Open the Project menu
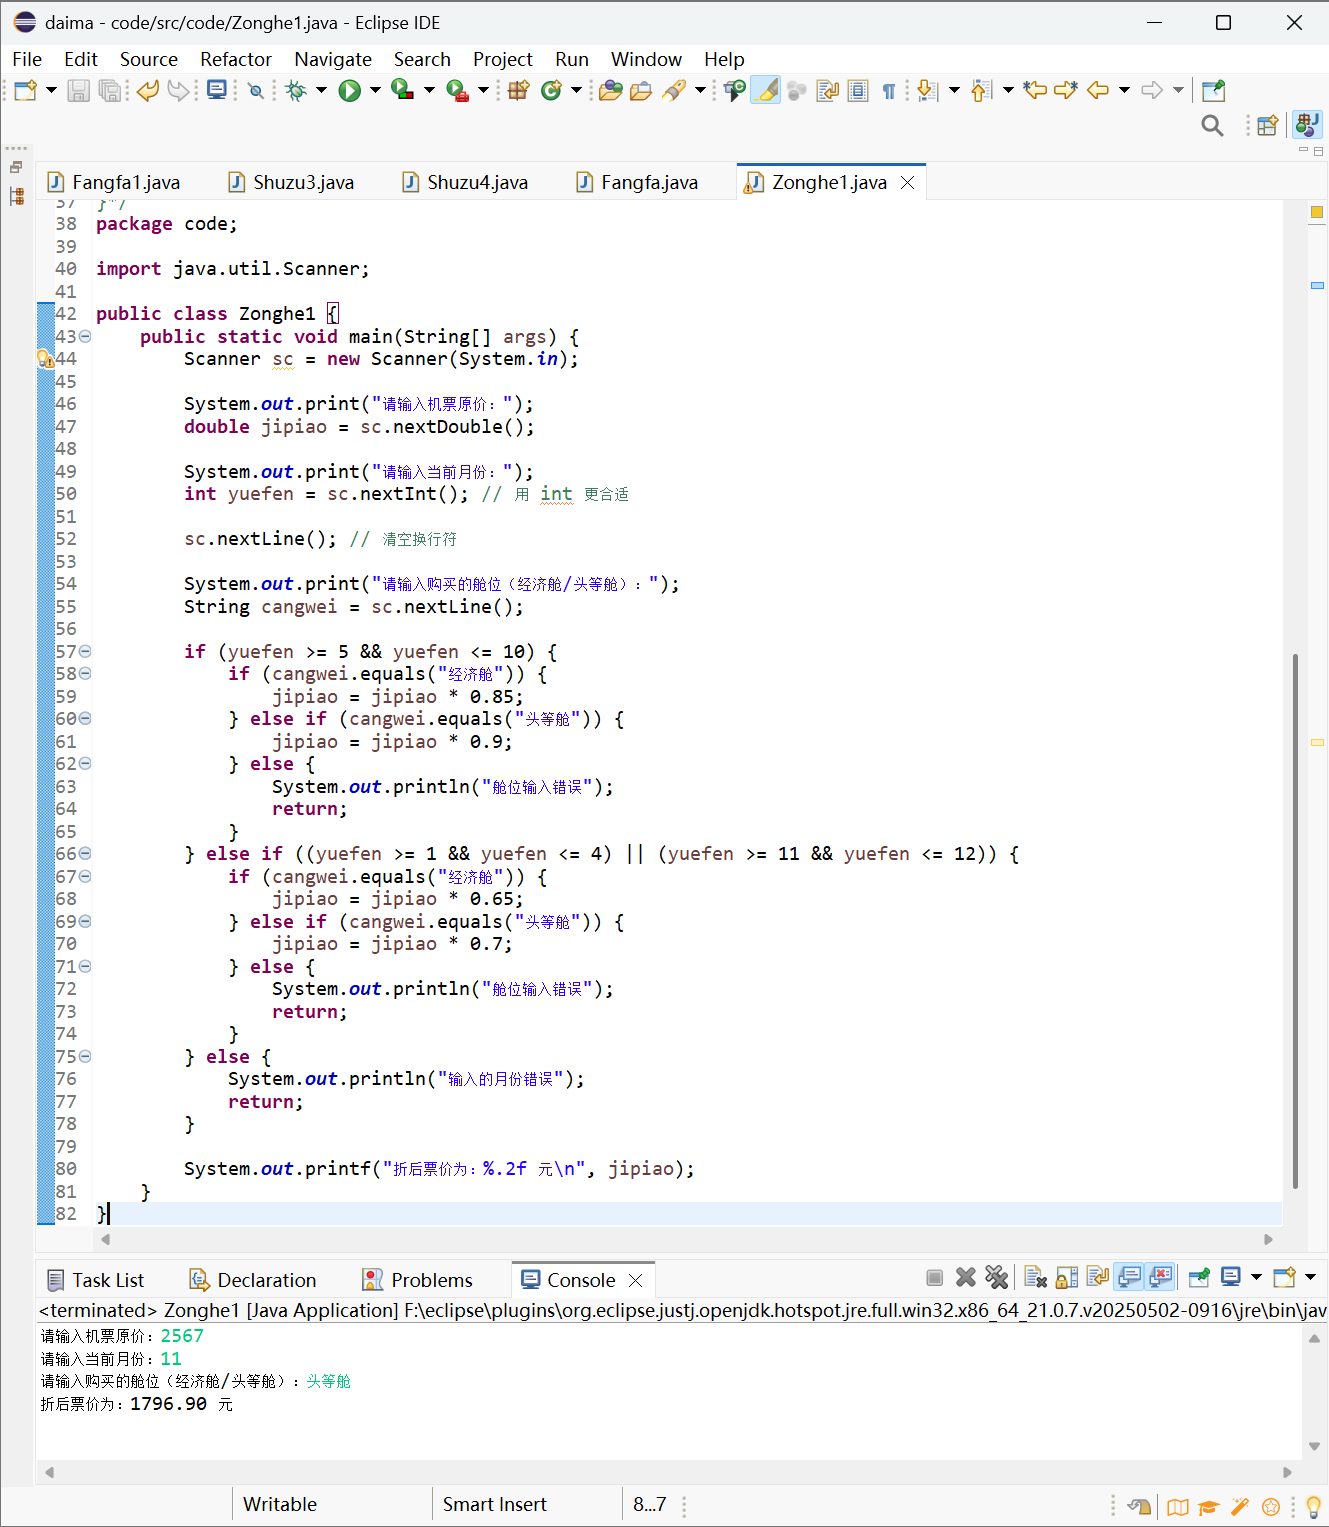This screenshot has height=1527, width=1329. tap(503, 59)
